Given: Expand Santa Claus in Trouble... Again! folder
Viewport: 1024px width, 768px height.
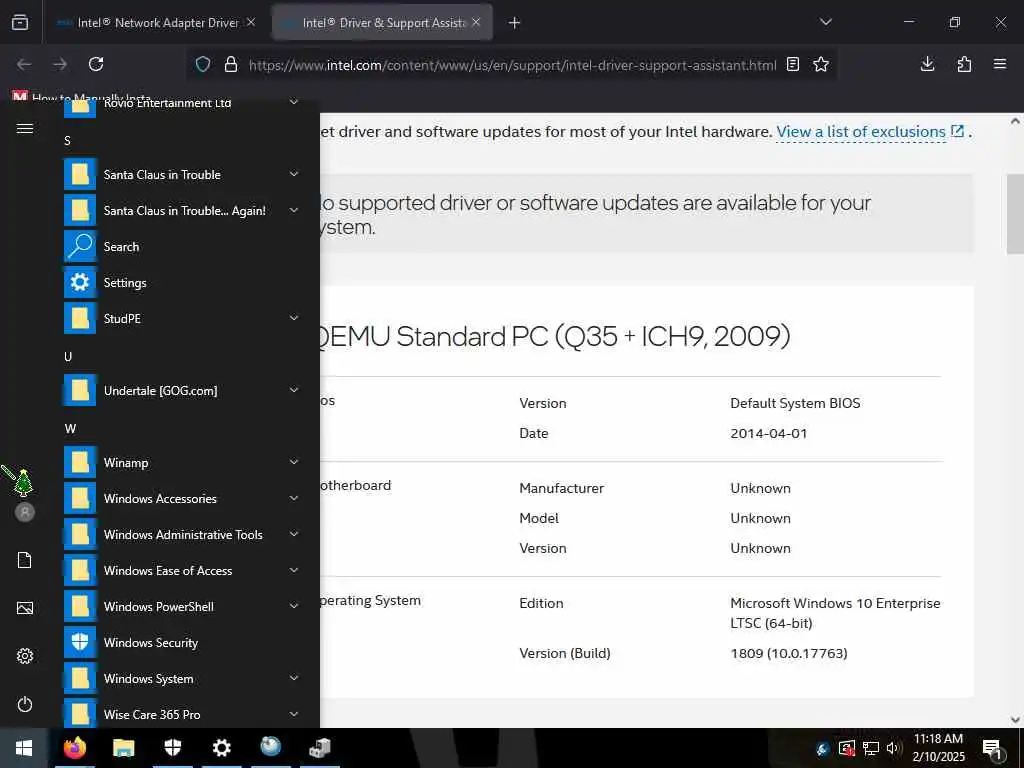Looking at the screenshot, I should point(294,210).
